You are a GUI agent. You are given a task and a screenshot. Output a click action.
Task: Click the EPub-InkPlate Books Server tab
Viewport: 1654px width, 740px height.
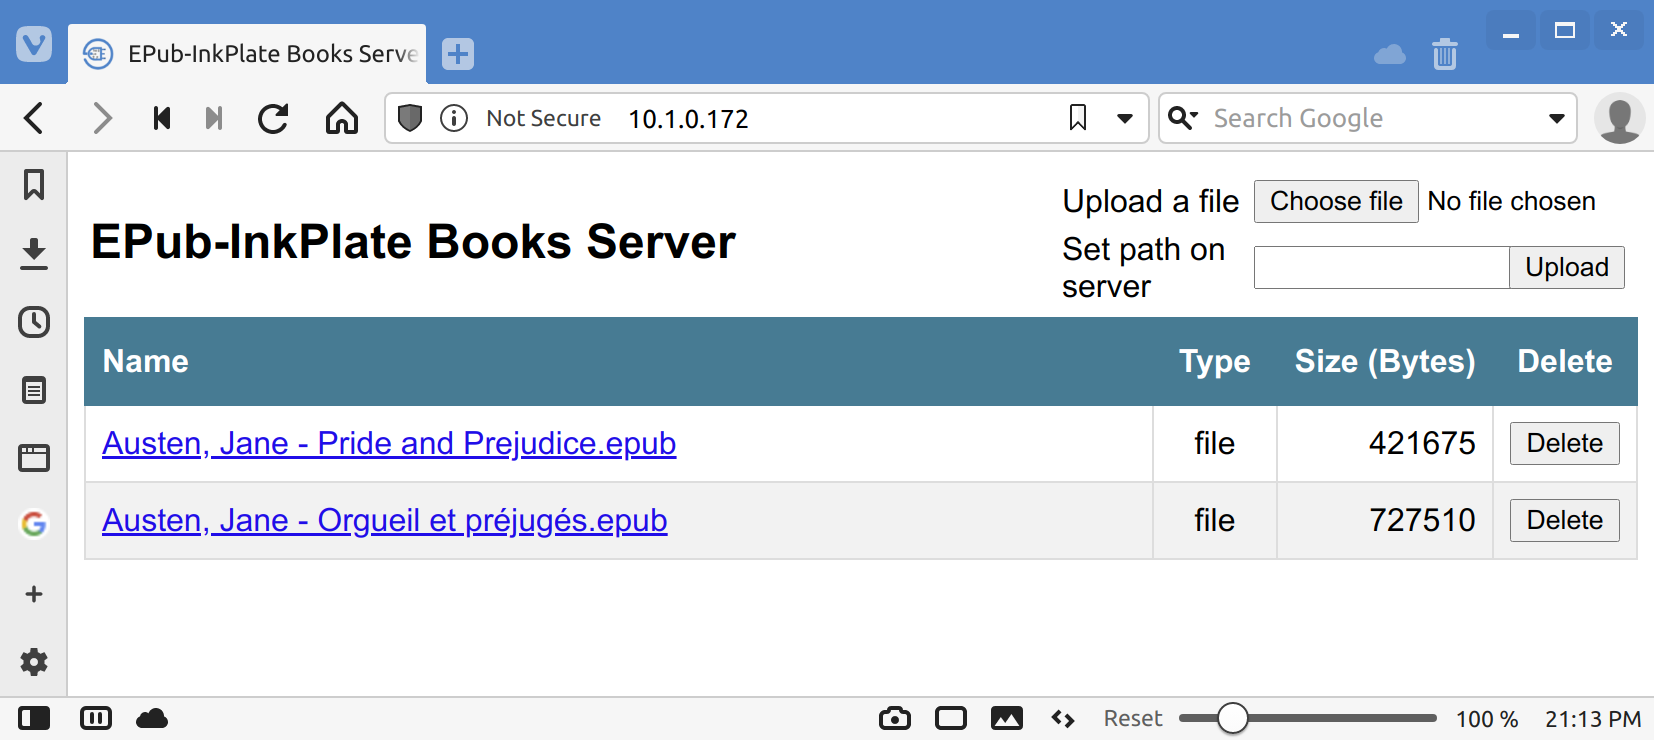coord(247,54)
